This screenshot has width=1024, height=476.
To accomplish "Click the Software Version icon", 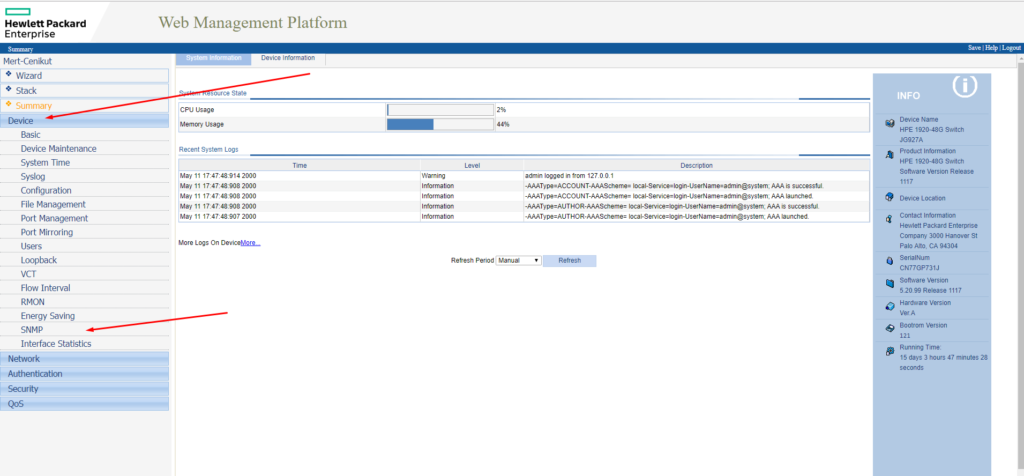I will pos(889,283).
